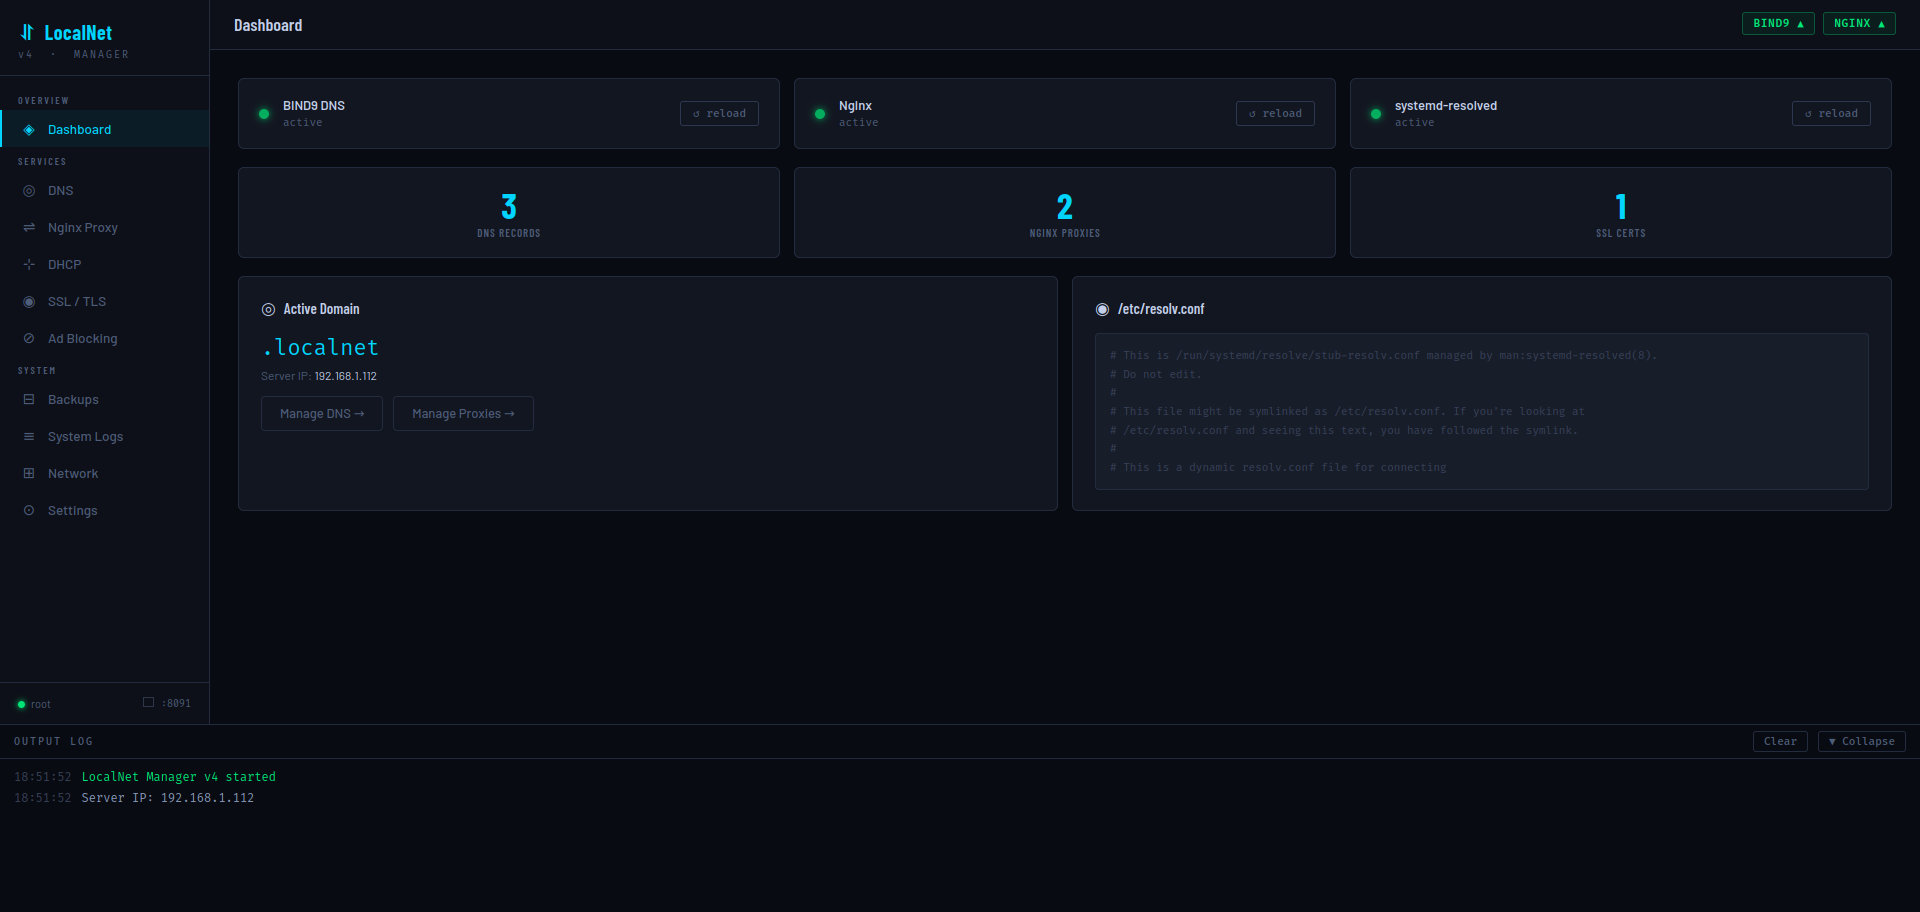This screenshot has width=1920, height=912.
Task: Click Server IP 192.168.1.112 under Active Domain
Action: point(319,377)
